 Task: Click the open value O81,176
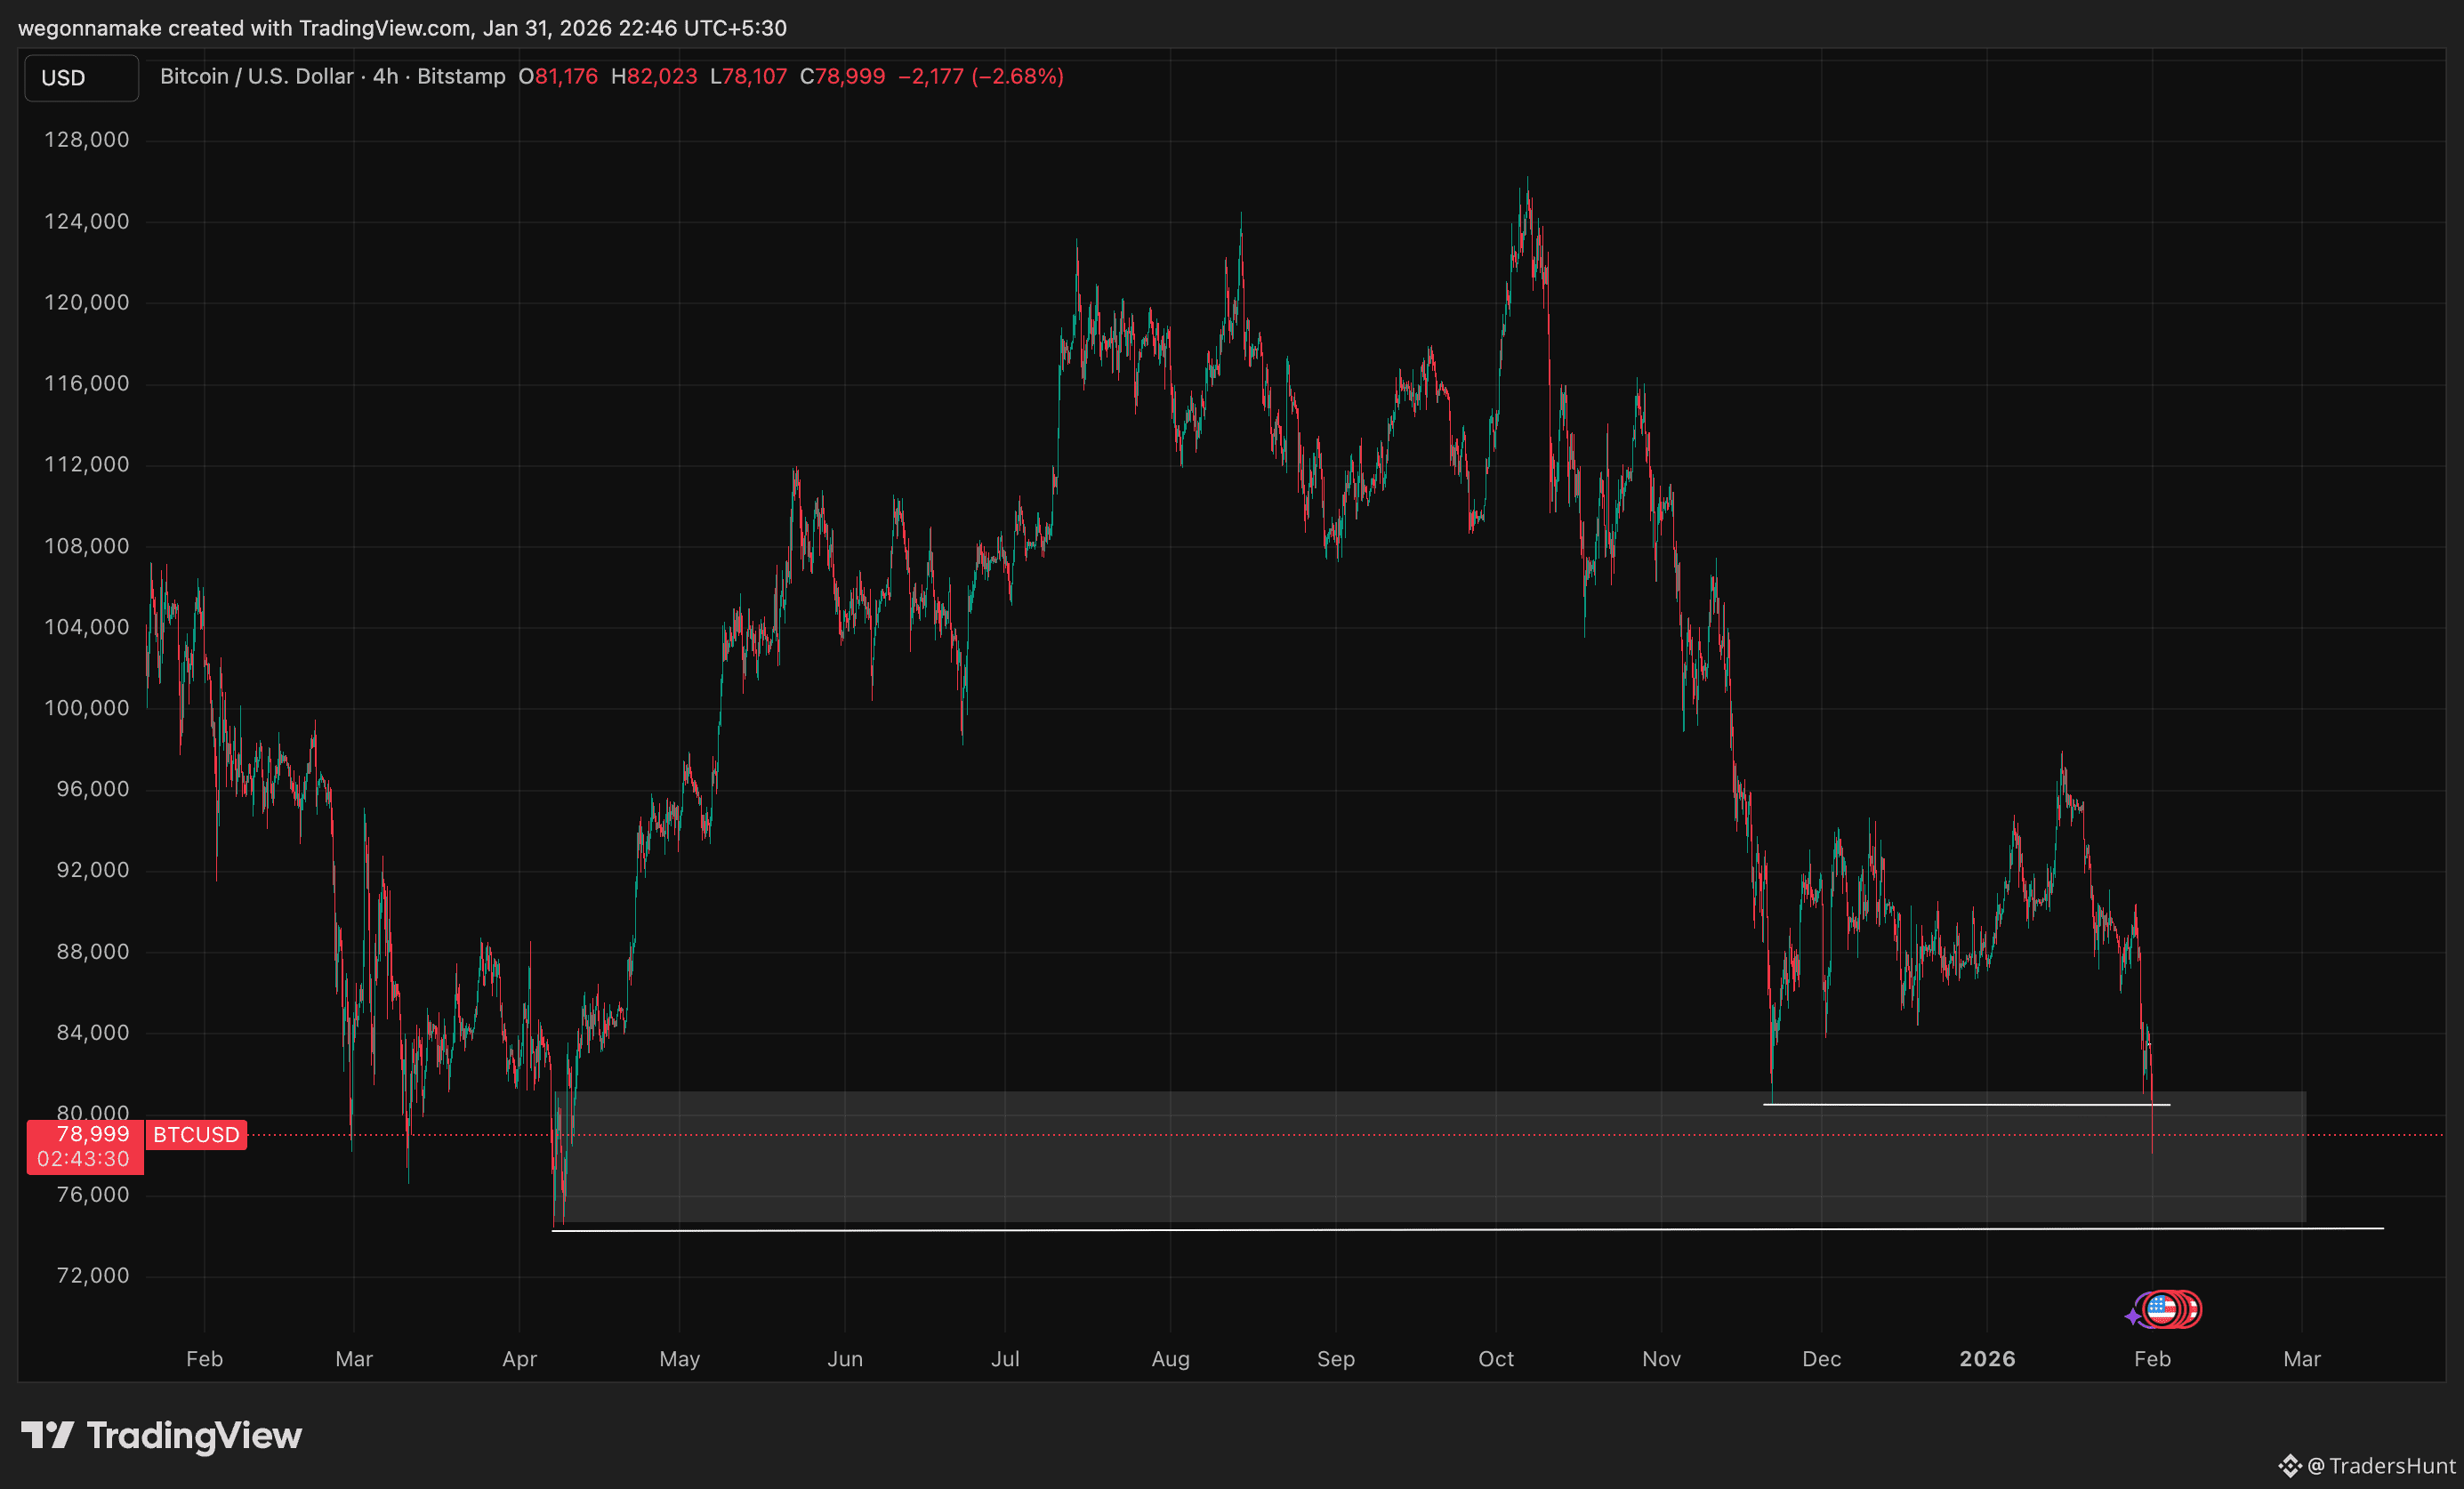pyautogui.click(x=558, y=76)
